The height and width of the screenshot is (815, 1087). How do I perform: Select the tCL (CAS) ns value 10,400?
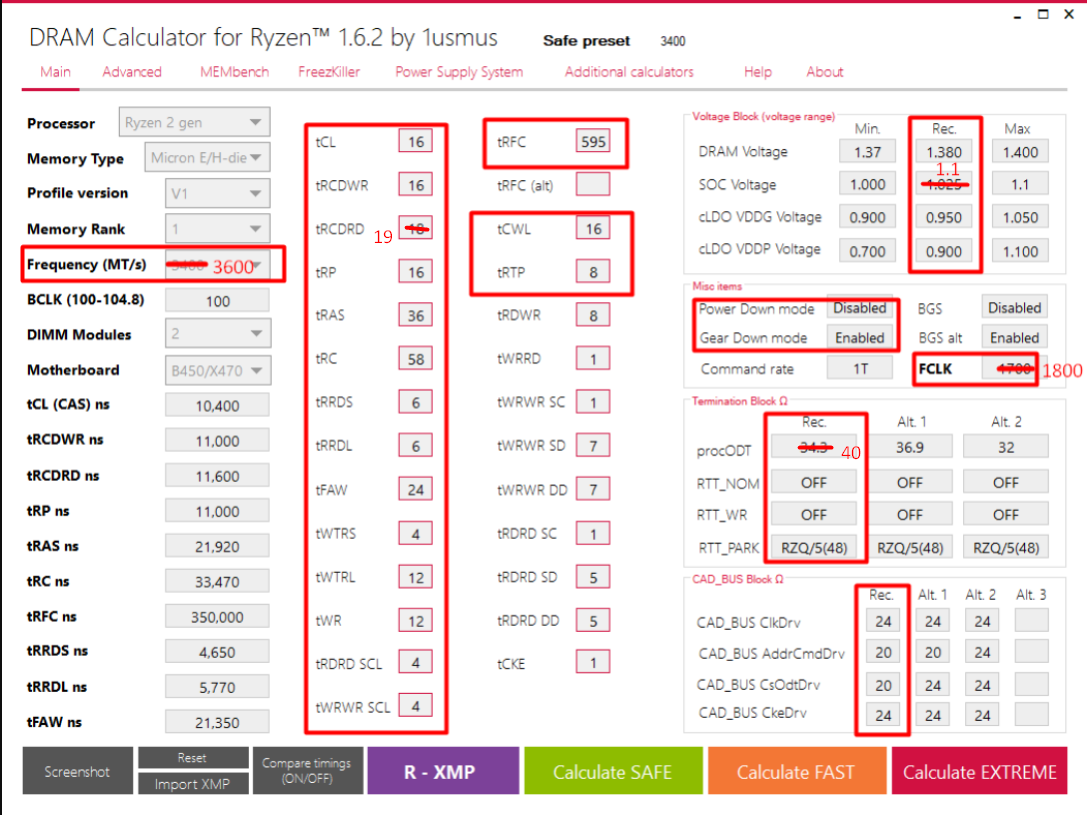(x=217, y=405)
